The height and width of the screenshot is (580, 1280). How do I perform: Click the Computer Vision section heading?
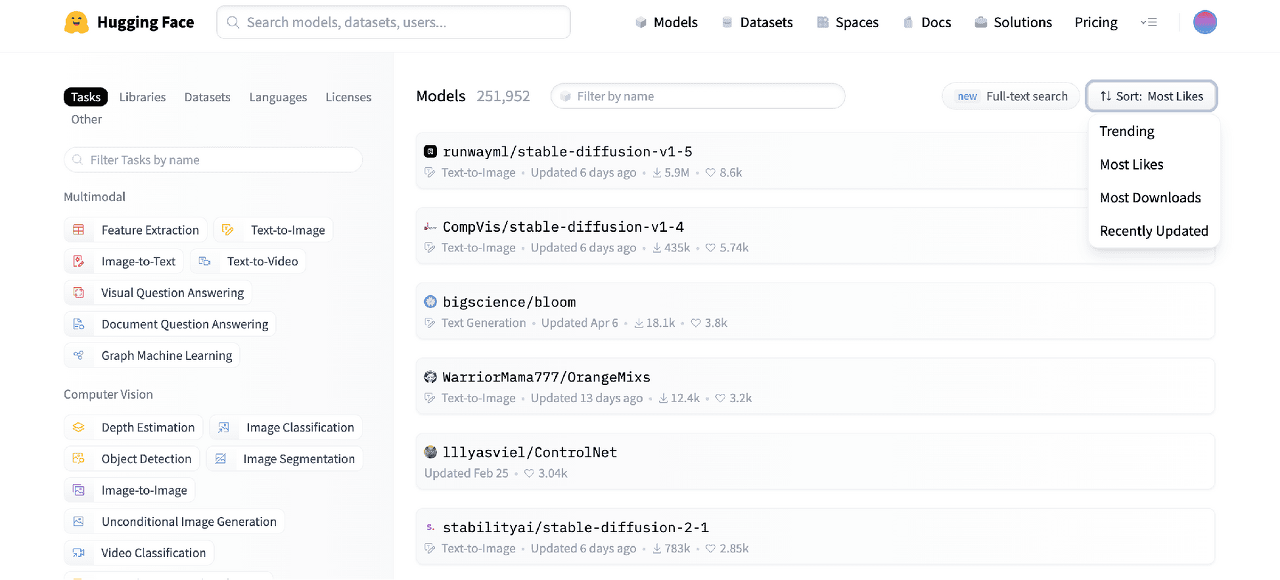(108, 394)
